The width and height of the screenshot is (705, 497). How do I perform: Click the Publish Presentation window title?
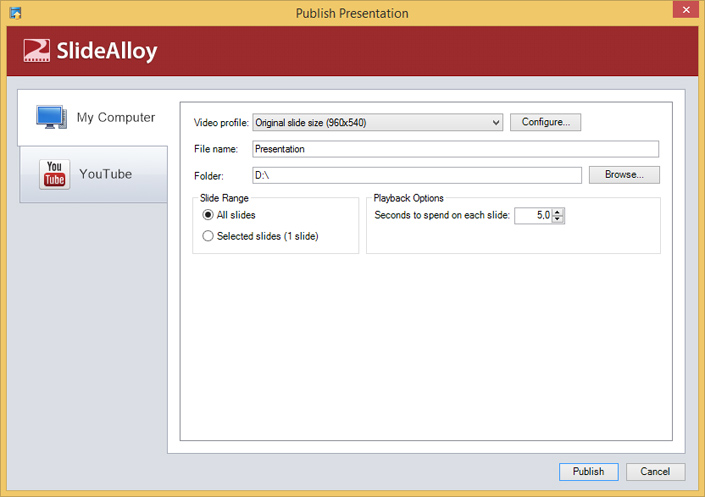point(352,13)
